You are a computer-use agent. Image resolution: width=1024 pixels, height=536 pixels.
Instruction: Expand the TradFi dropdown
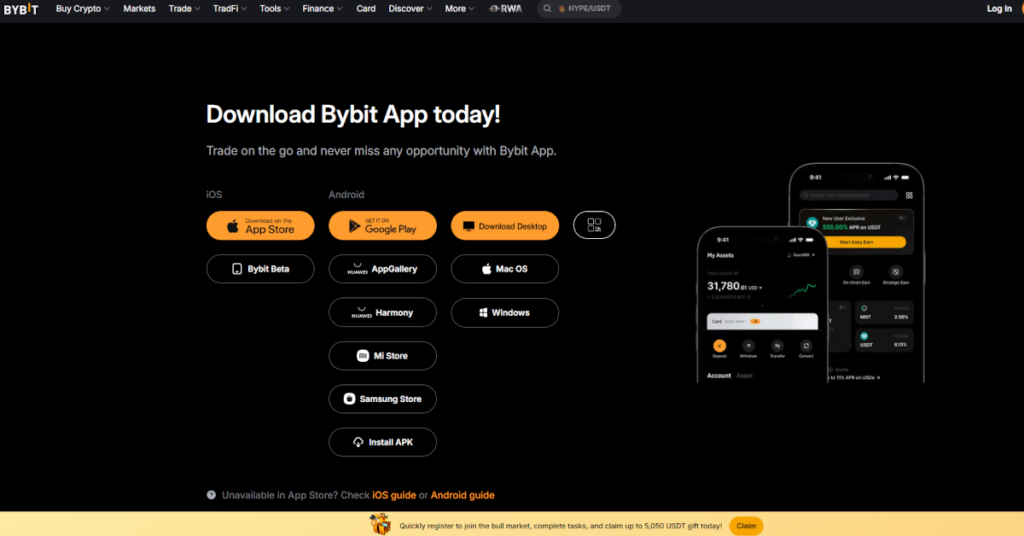pos(230,8)
